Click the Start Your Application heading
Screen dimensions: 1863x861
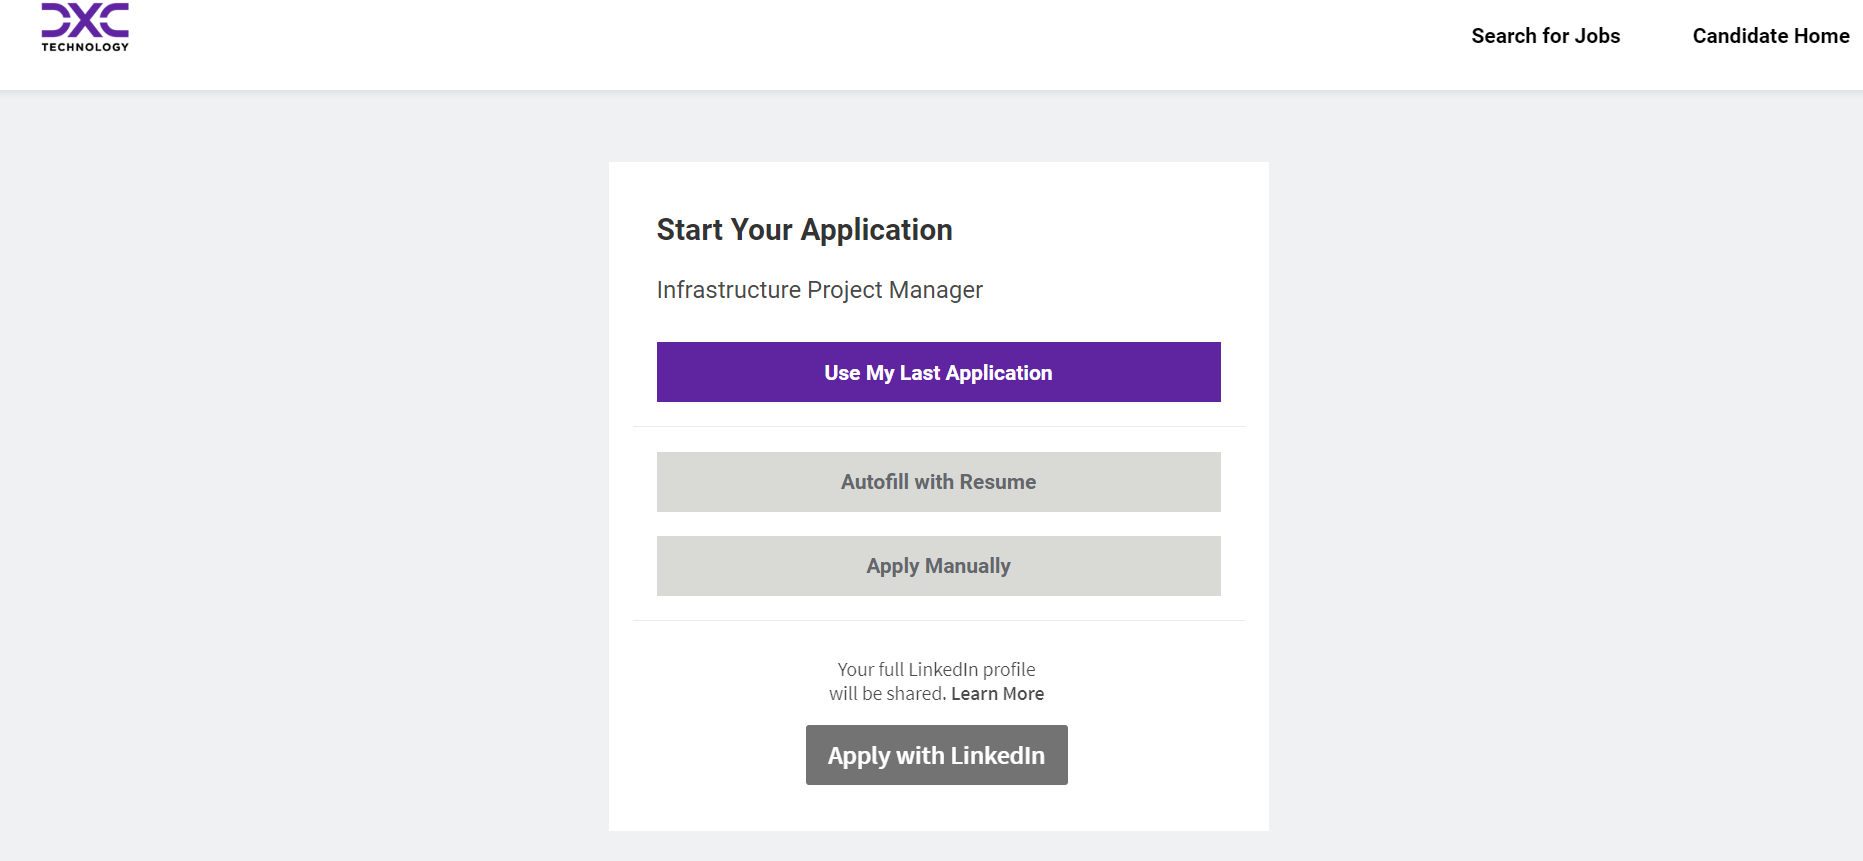[x=804, y=230]
